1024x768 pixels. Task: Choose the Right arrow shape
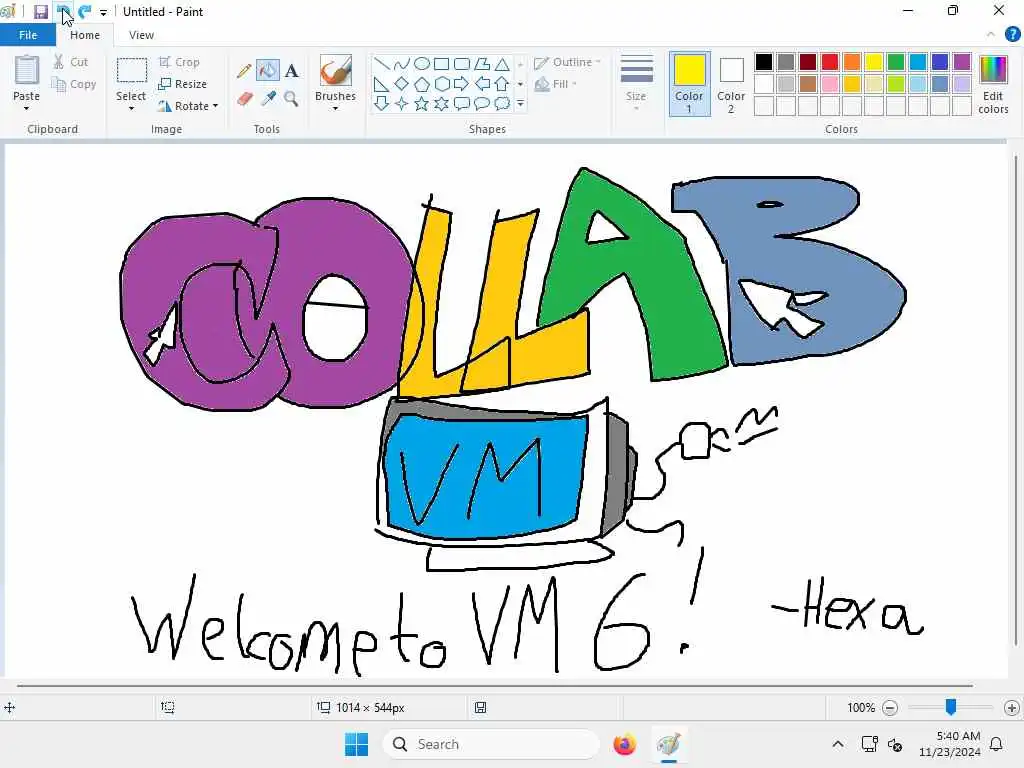[x=462, y=84]
